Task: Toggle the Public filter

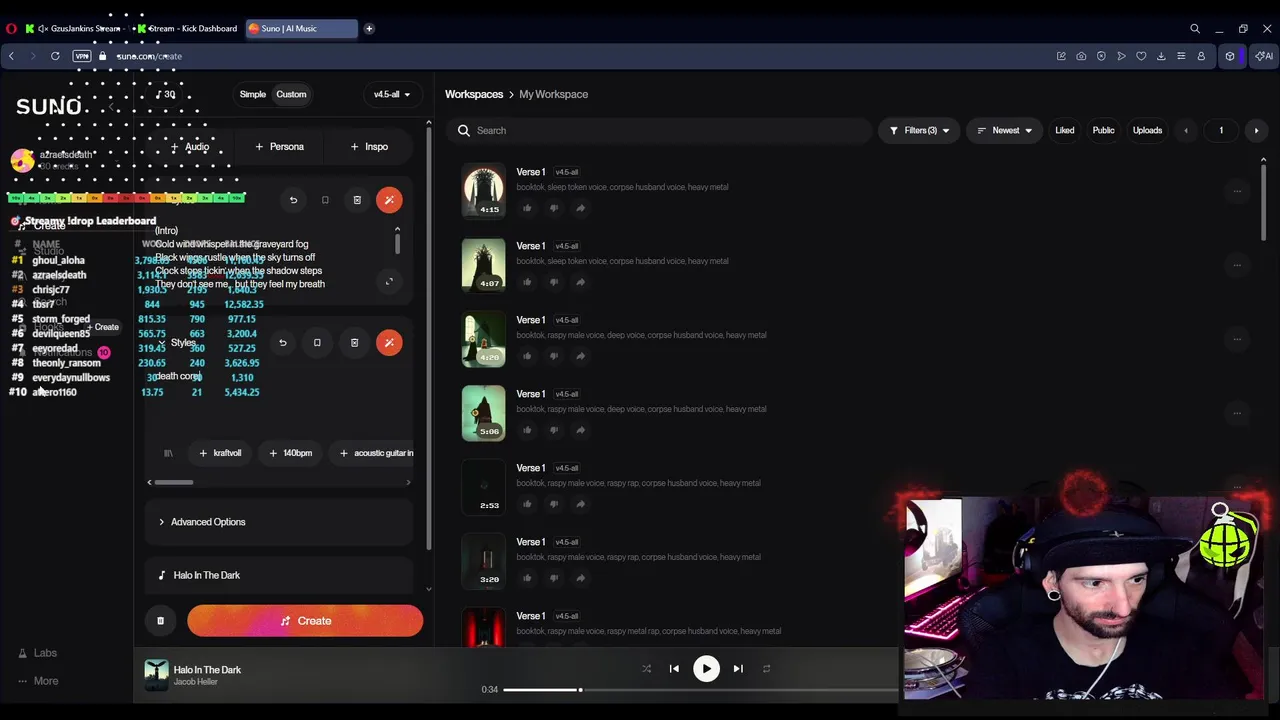Action: tap(1103, 130)
